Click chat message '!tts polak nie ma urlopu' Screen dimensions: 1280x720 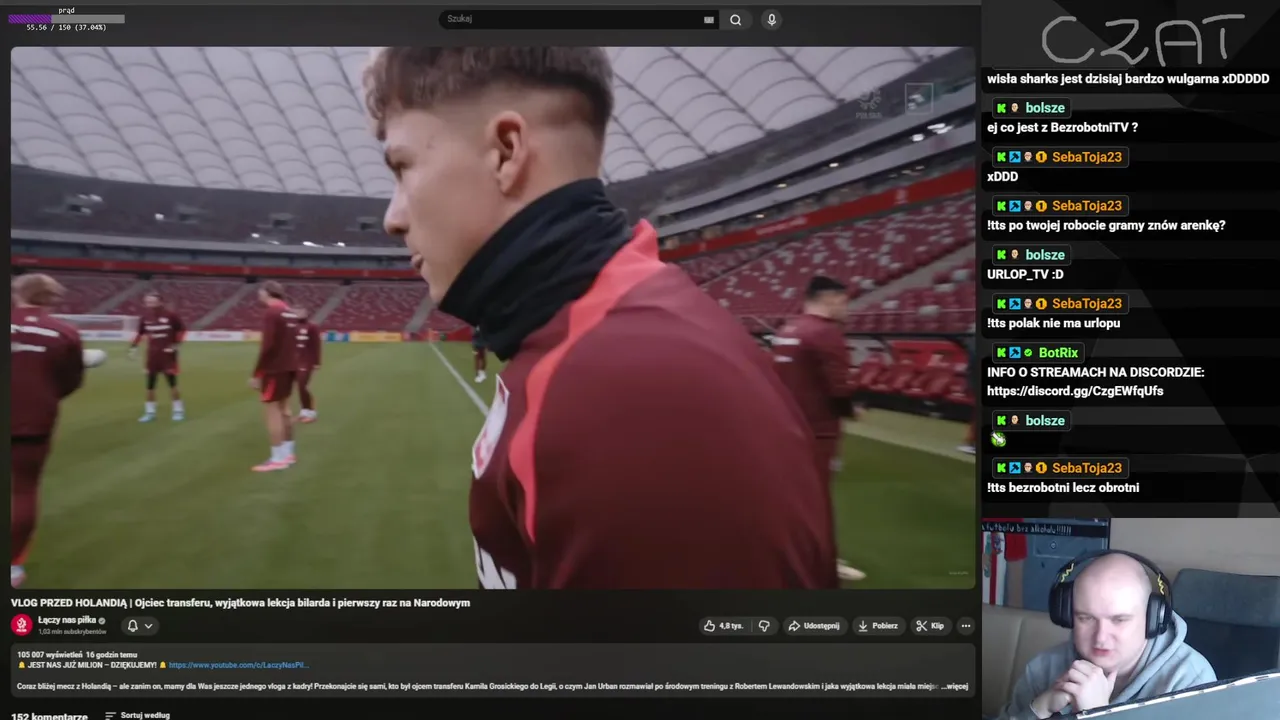1053,323
